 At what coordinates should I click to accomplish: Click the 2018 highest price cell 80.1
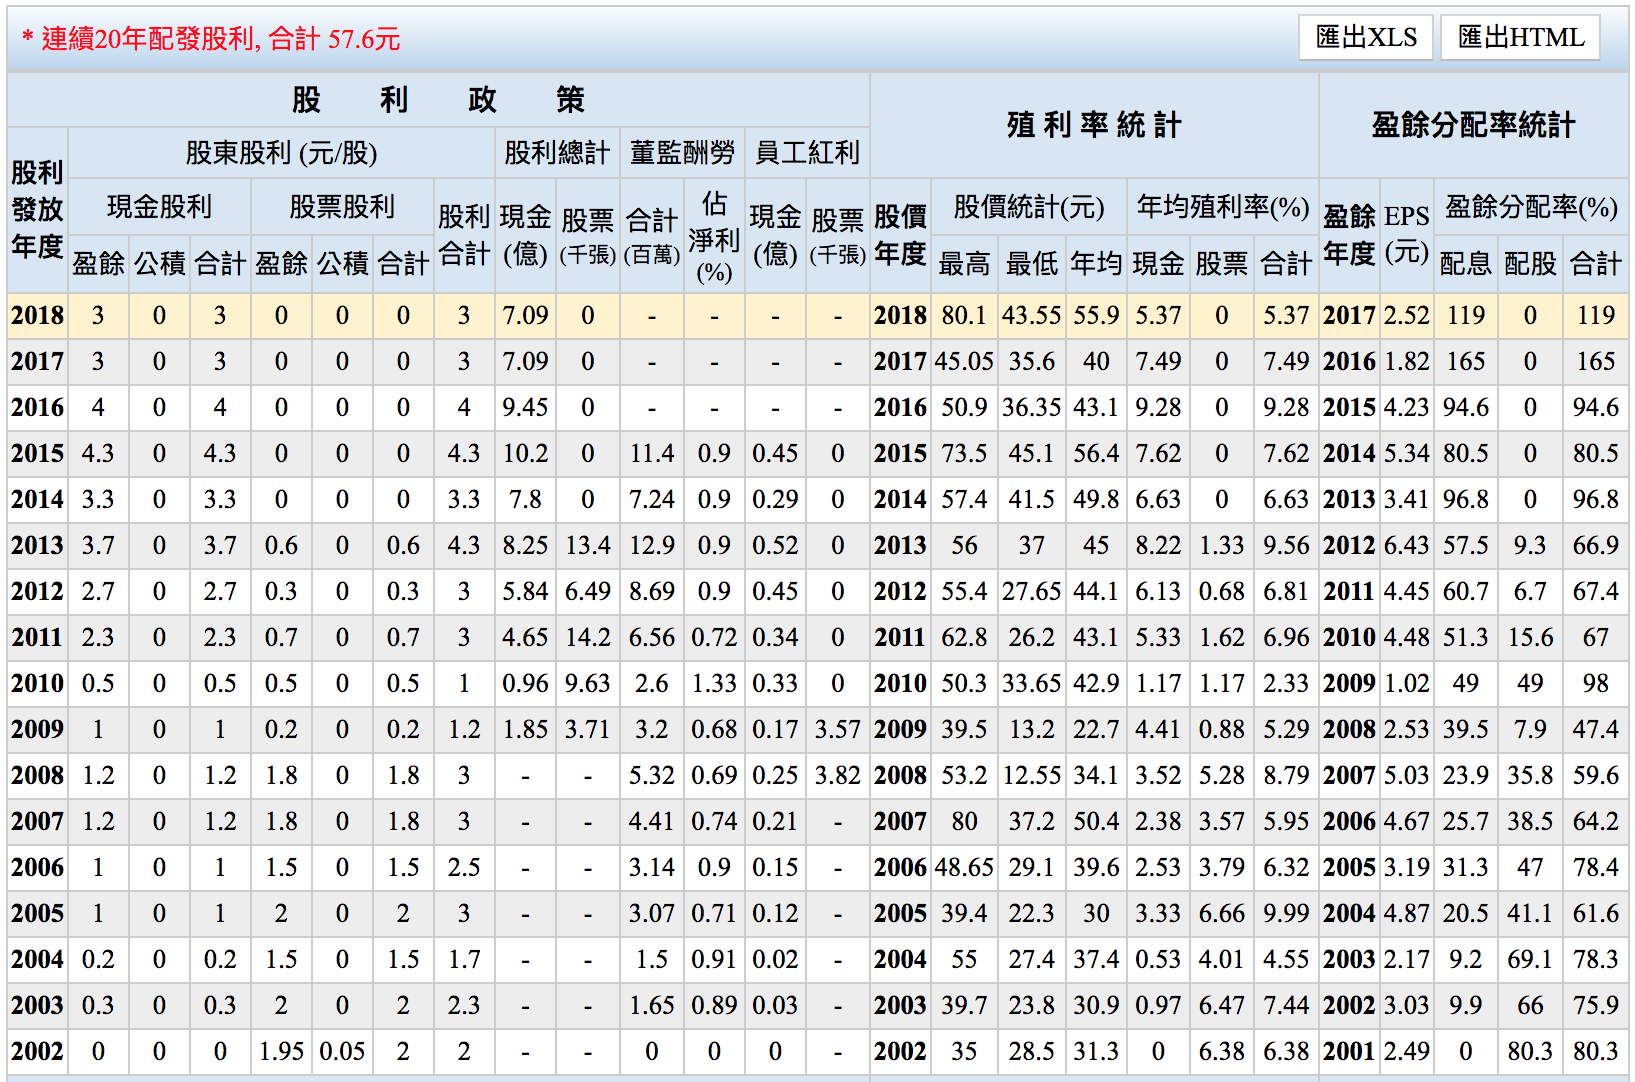[964, 316]
